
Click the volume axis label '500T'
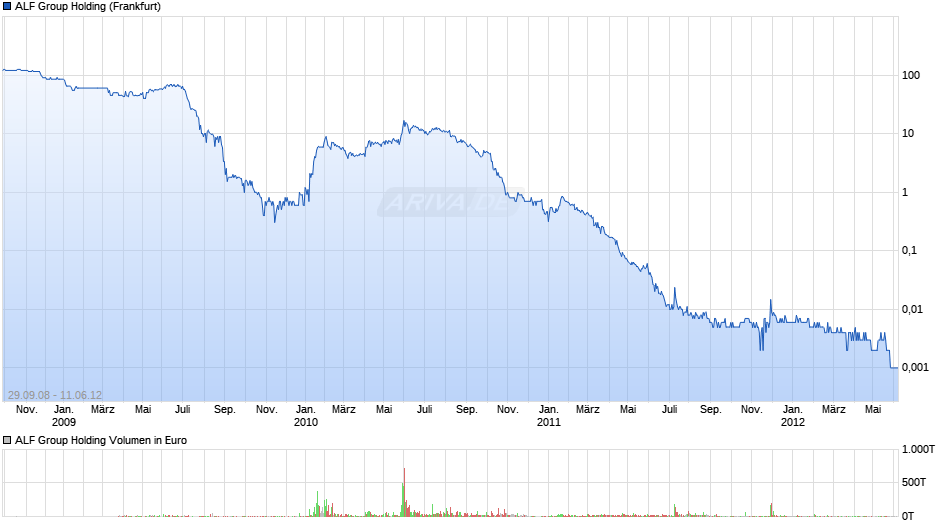[914, 482]
